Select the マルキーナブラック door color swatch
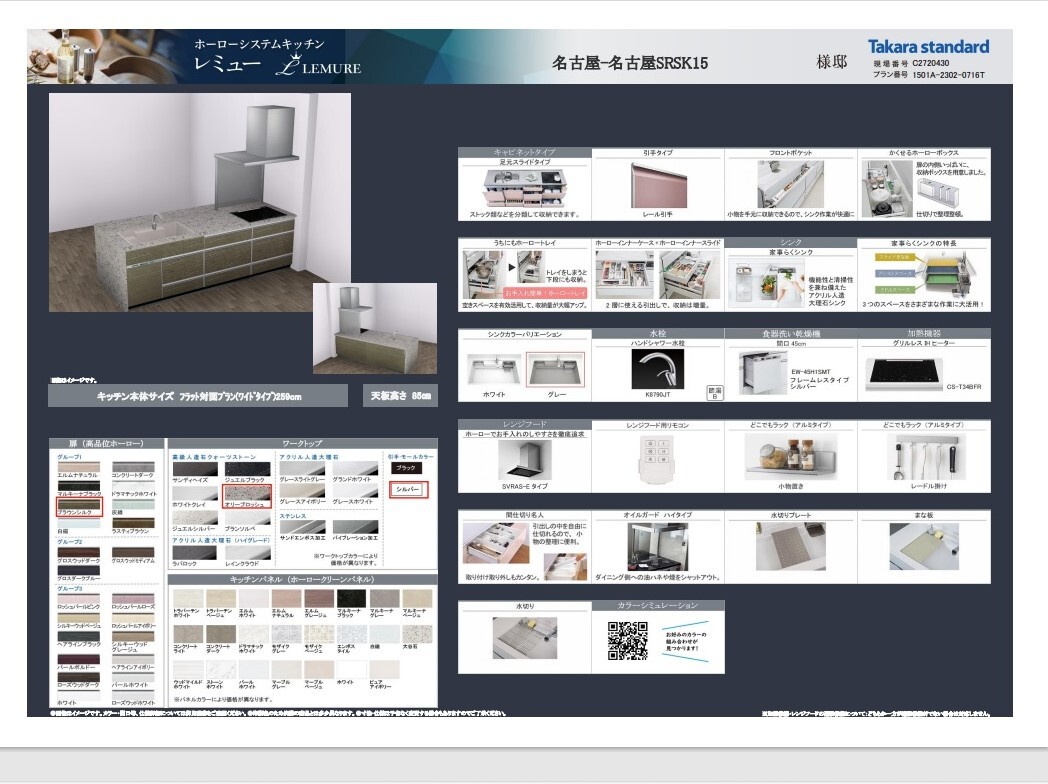 (x=79, y=485)
